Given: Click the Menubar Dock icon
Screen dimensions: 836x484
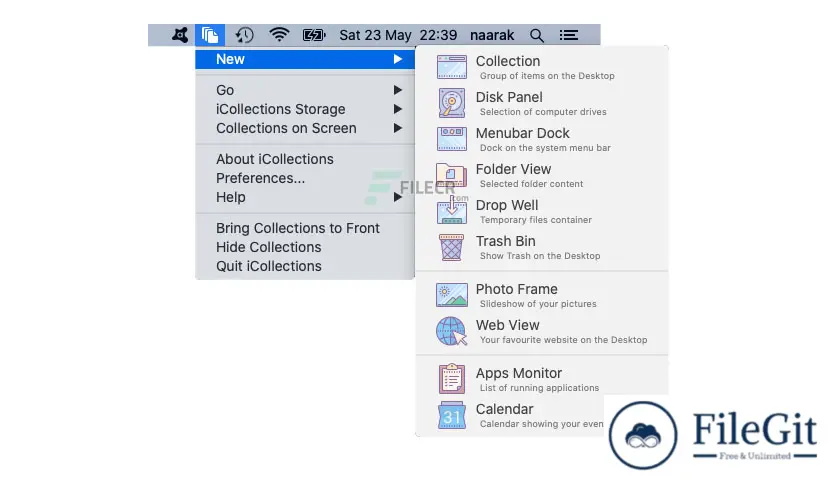Looking at the screenshot, I should [x=452, y=139].
